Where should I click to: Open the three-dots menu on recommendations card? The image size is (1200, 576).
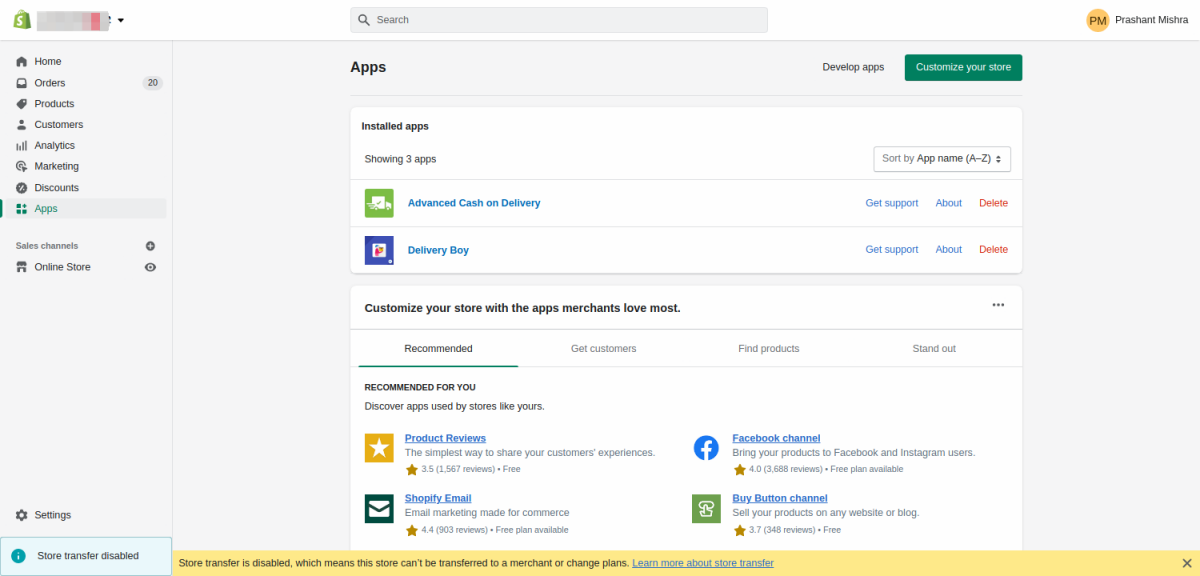(x=998, y=305)
